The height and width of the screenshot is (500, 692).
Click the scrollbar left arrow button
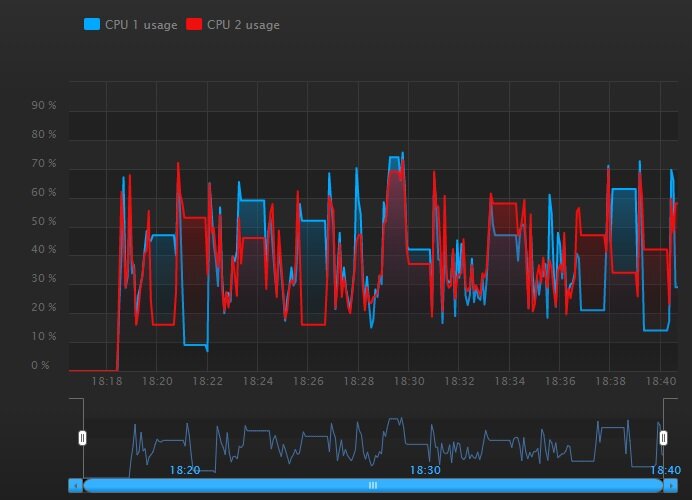[x=75, y=485]
